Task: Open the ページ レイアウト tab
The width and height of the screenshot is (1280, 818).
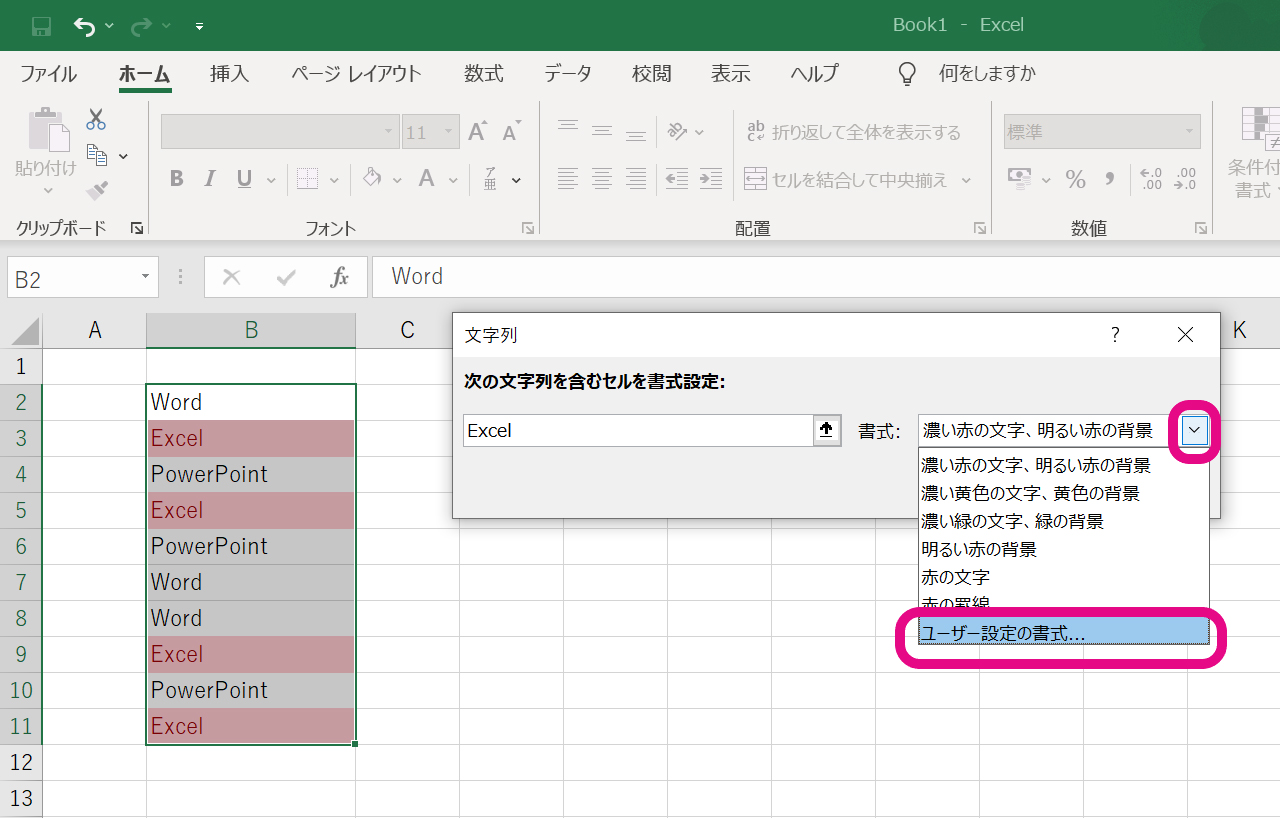Action: 356,74
